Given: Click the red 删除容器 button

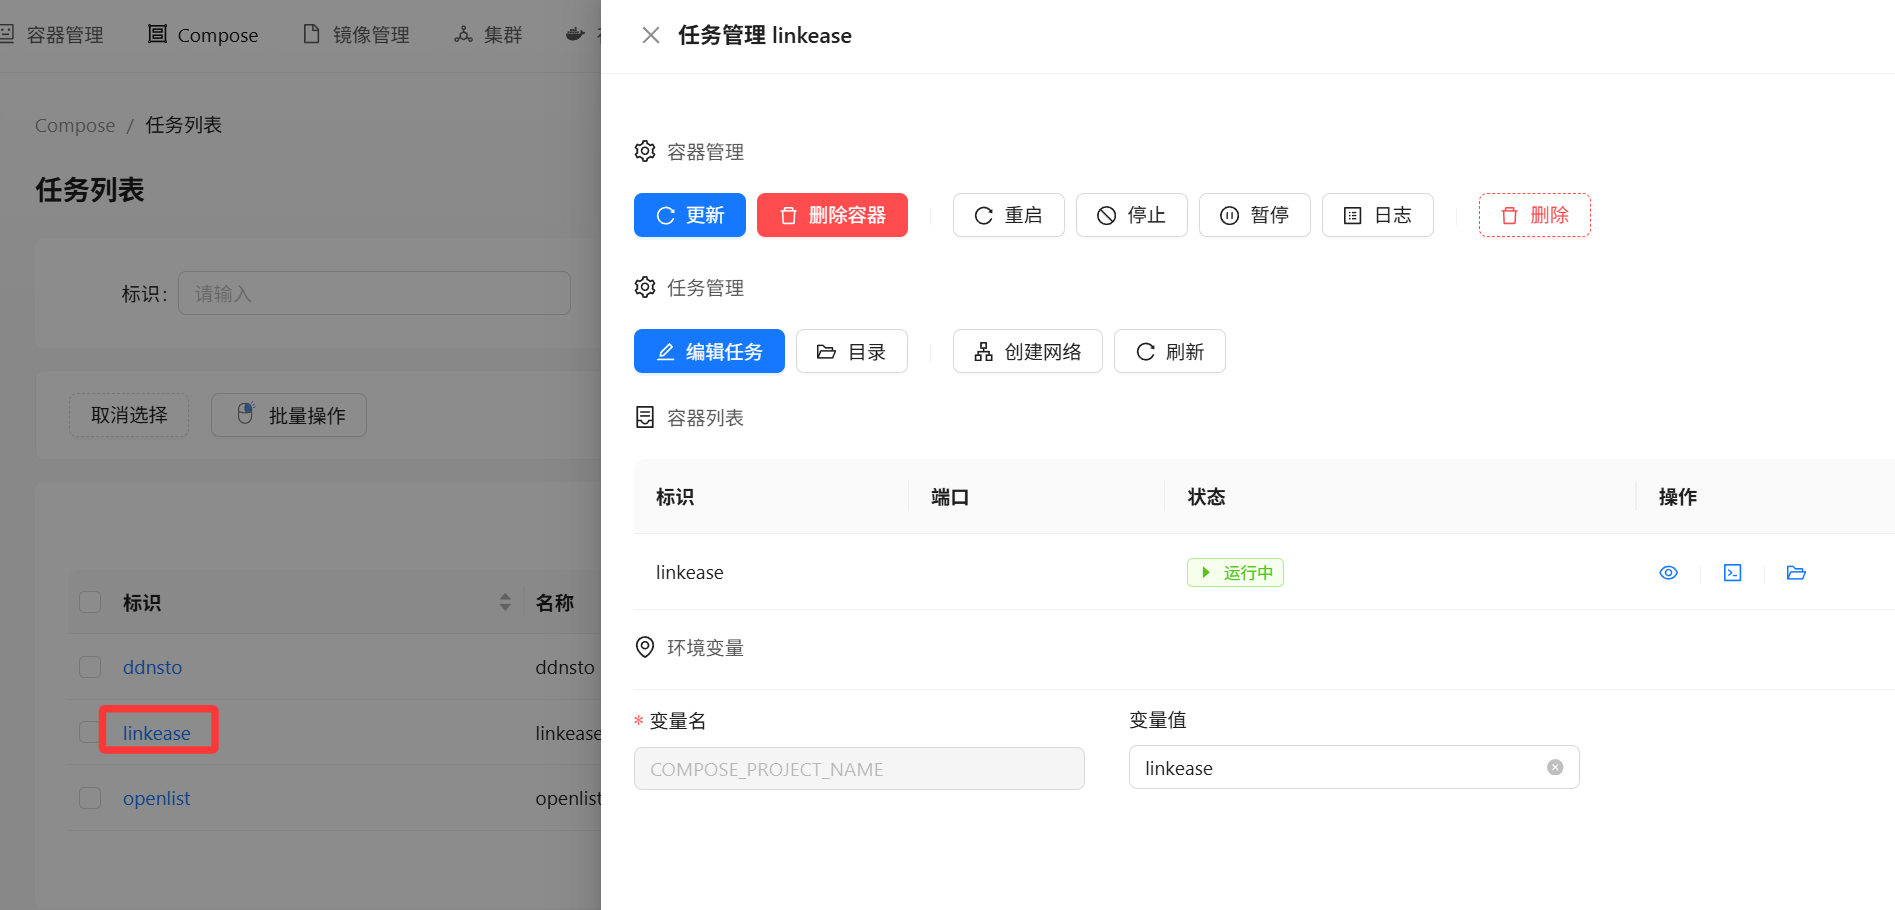Looking at the screenshot, I should point(832,215).
